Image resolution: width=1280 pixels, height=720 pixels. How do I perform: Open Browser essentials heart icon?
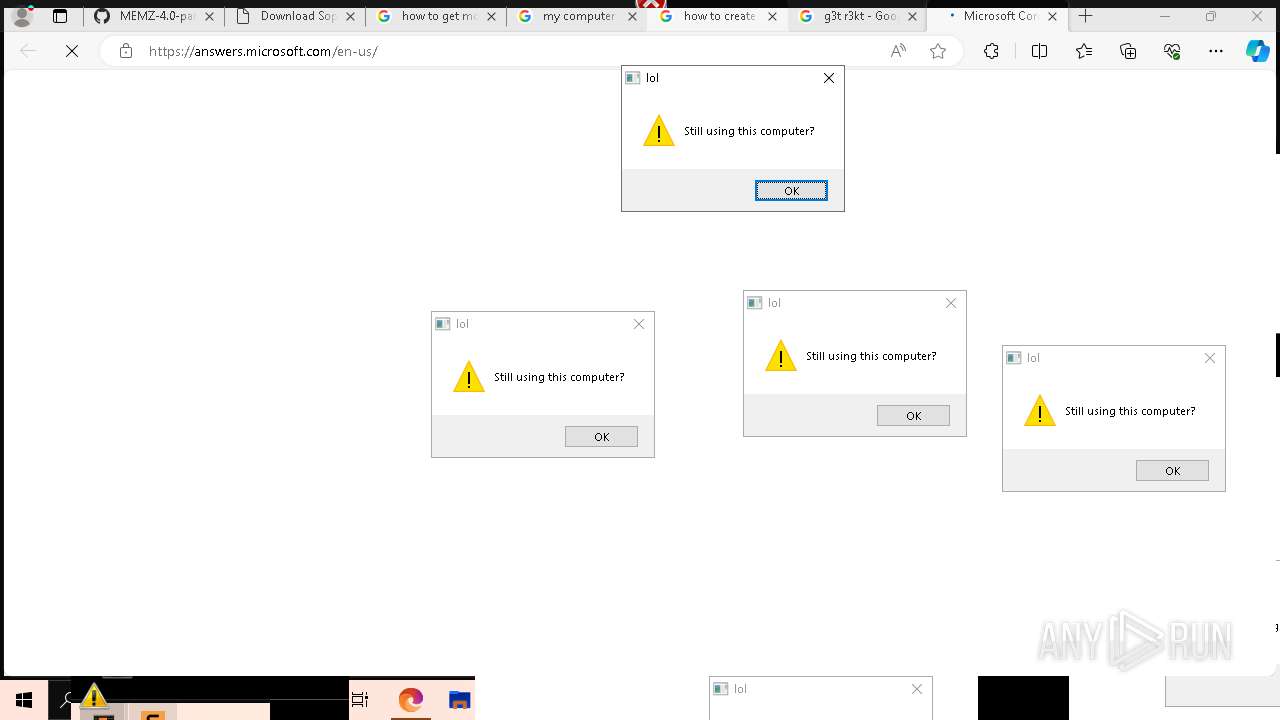point(1172,51)
